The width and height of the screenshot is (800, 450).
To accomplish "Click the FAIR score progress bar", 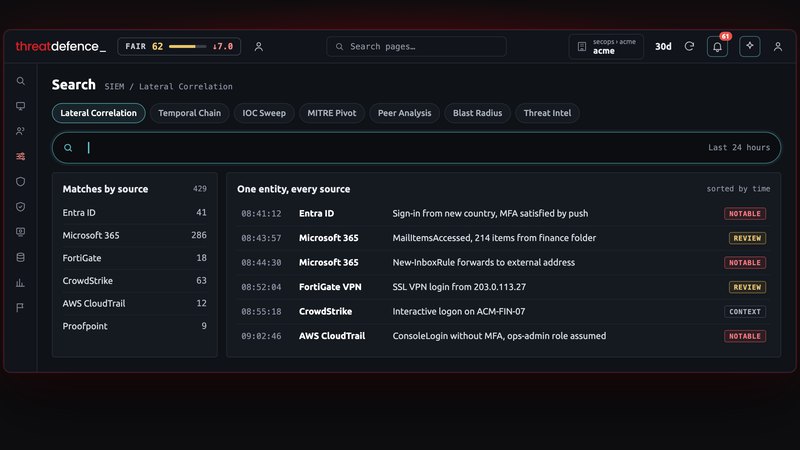I will [x=187, y=46].
